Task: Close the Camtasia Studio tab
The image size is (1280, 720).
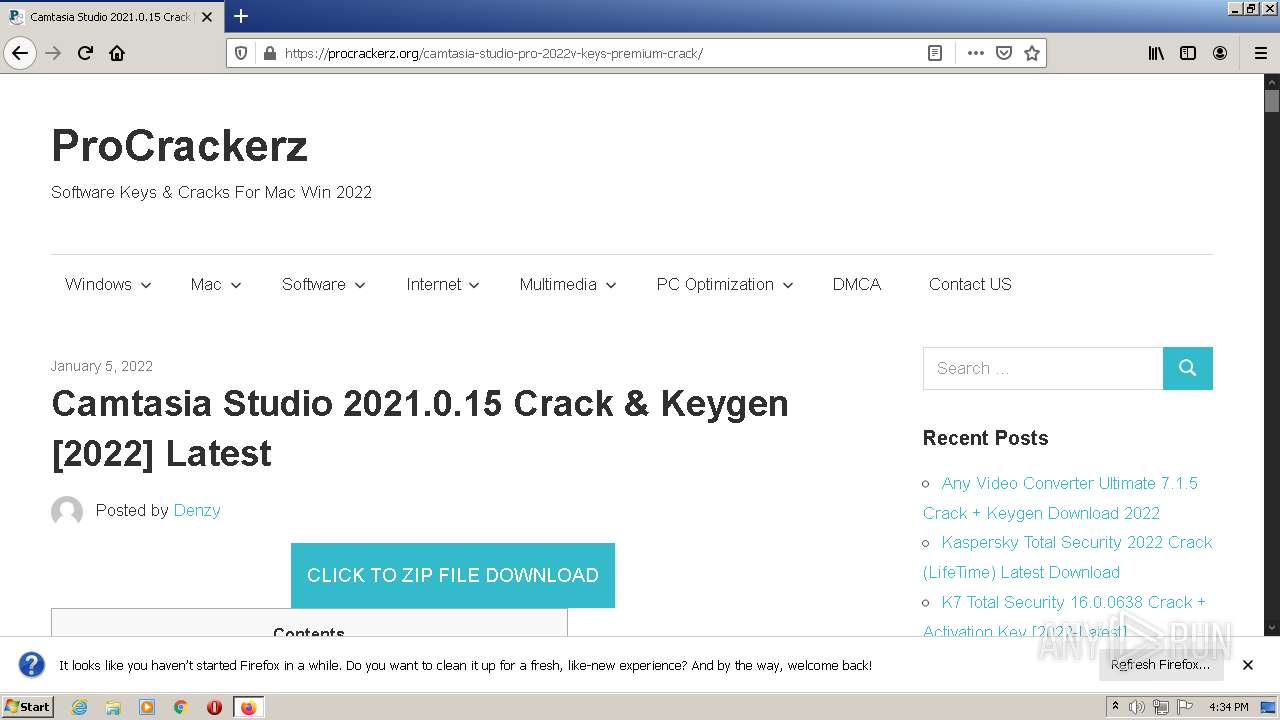Action: [x=207, y=17]
